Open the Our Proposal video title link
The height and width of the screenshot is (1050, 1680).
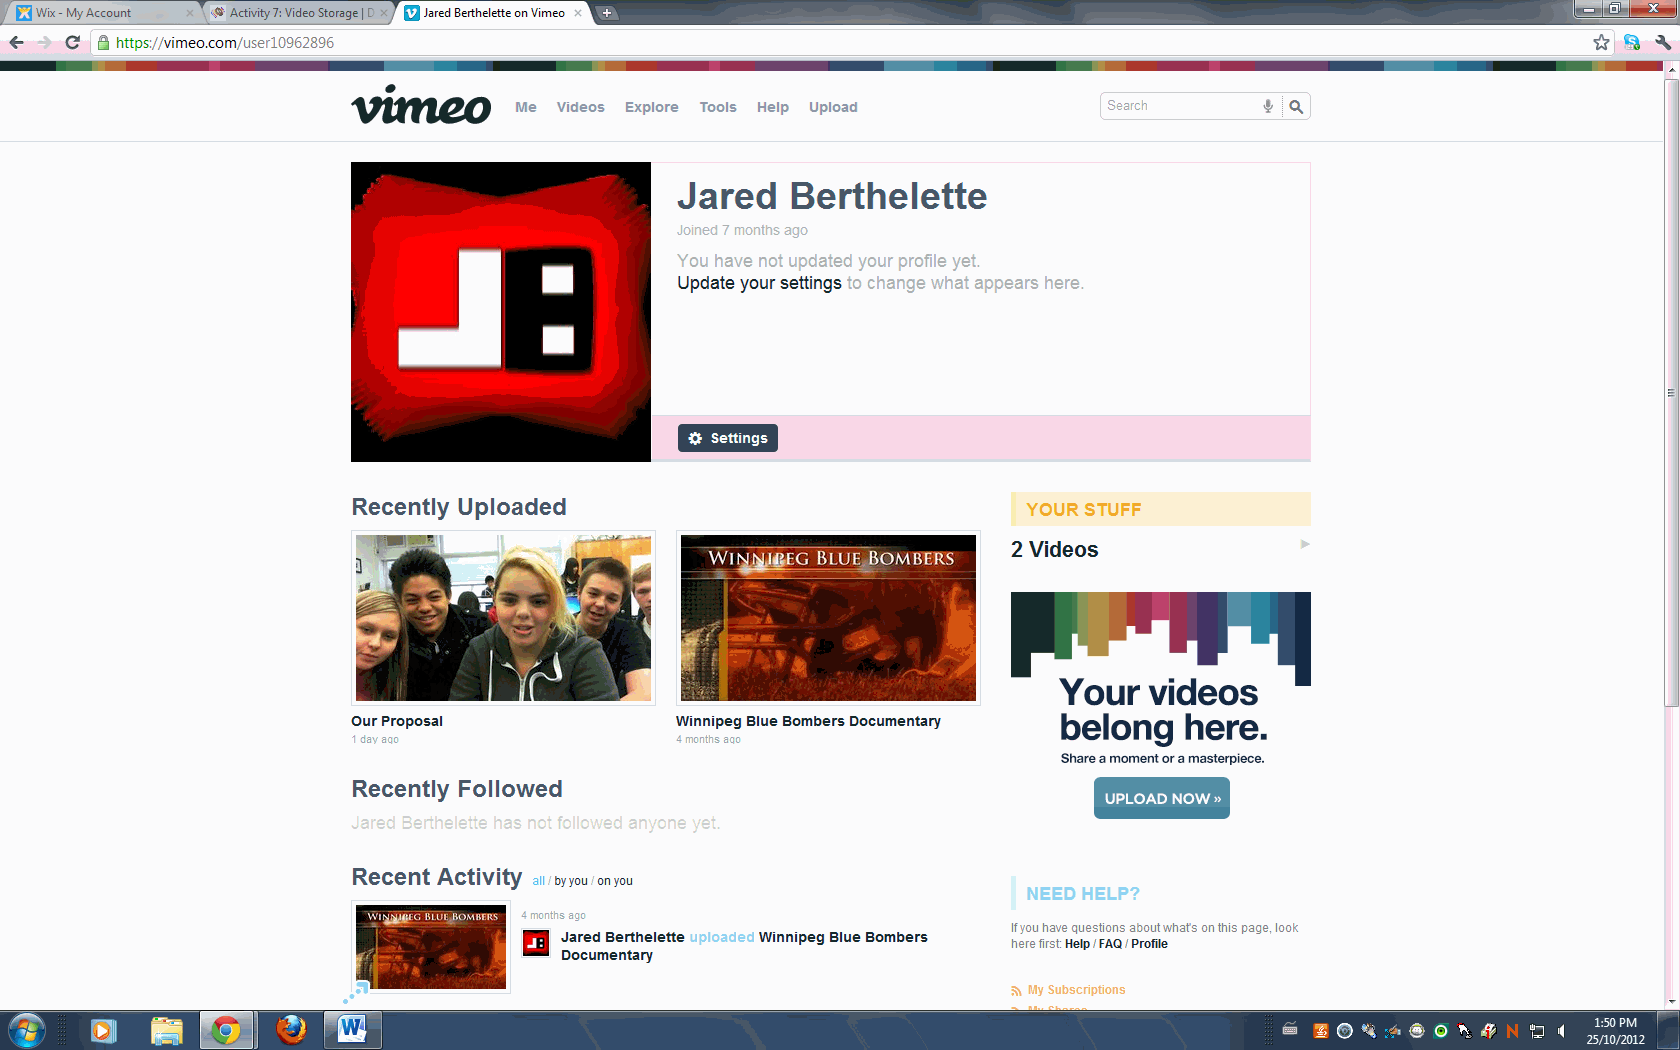coord(397,721)
